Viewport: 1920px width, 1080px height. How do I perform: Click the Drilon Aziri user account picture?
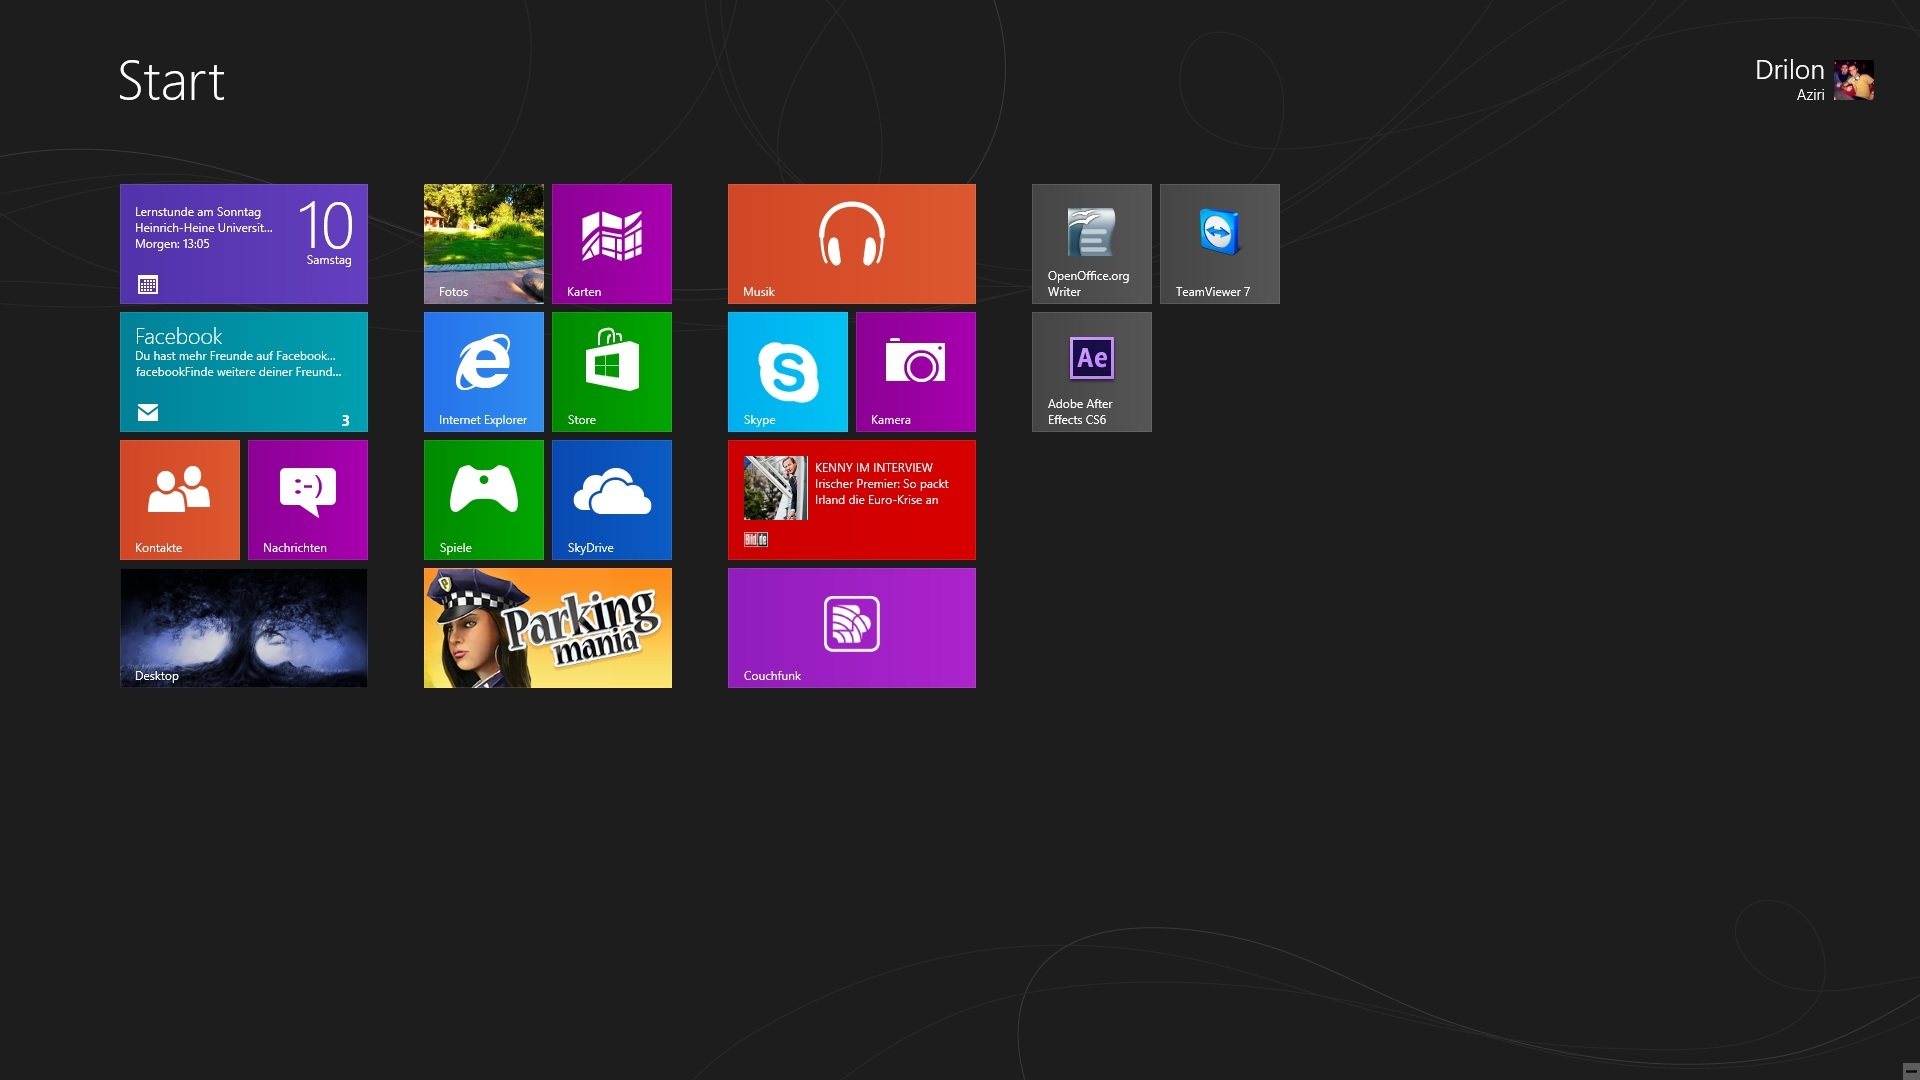click(1853, 80)
